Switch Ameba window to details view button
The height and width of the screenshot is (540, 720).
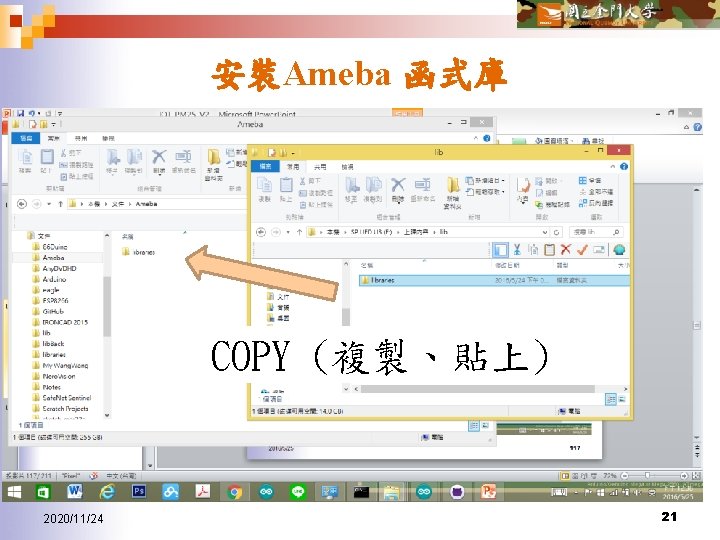473,425
